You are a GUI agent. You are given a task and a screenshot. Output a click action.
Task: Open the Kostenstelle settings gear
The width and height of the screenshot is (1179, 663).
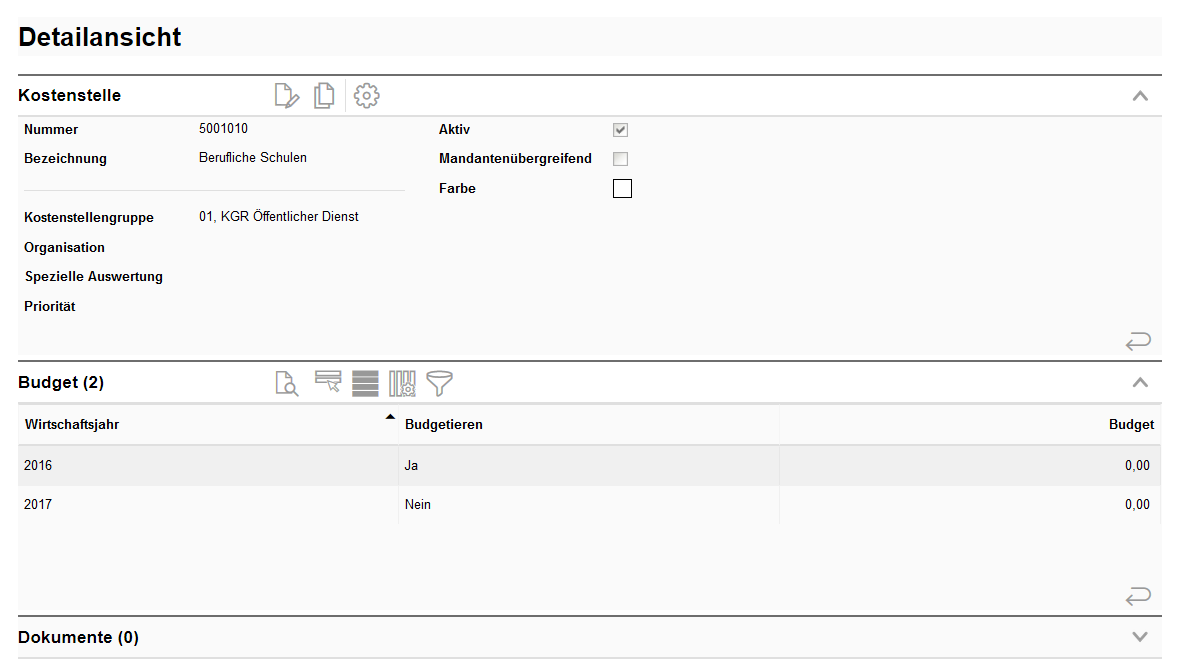pos(367,96)
